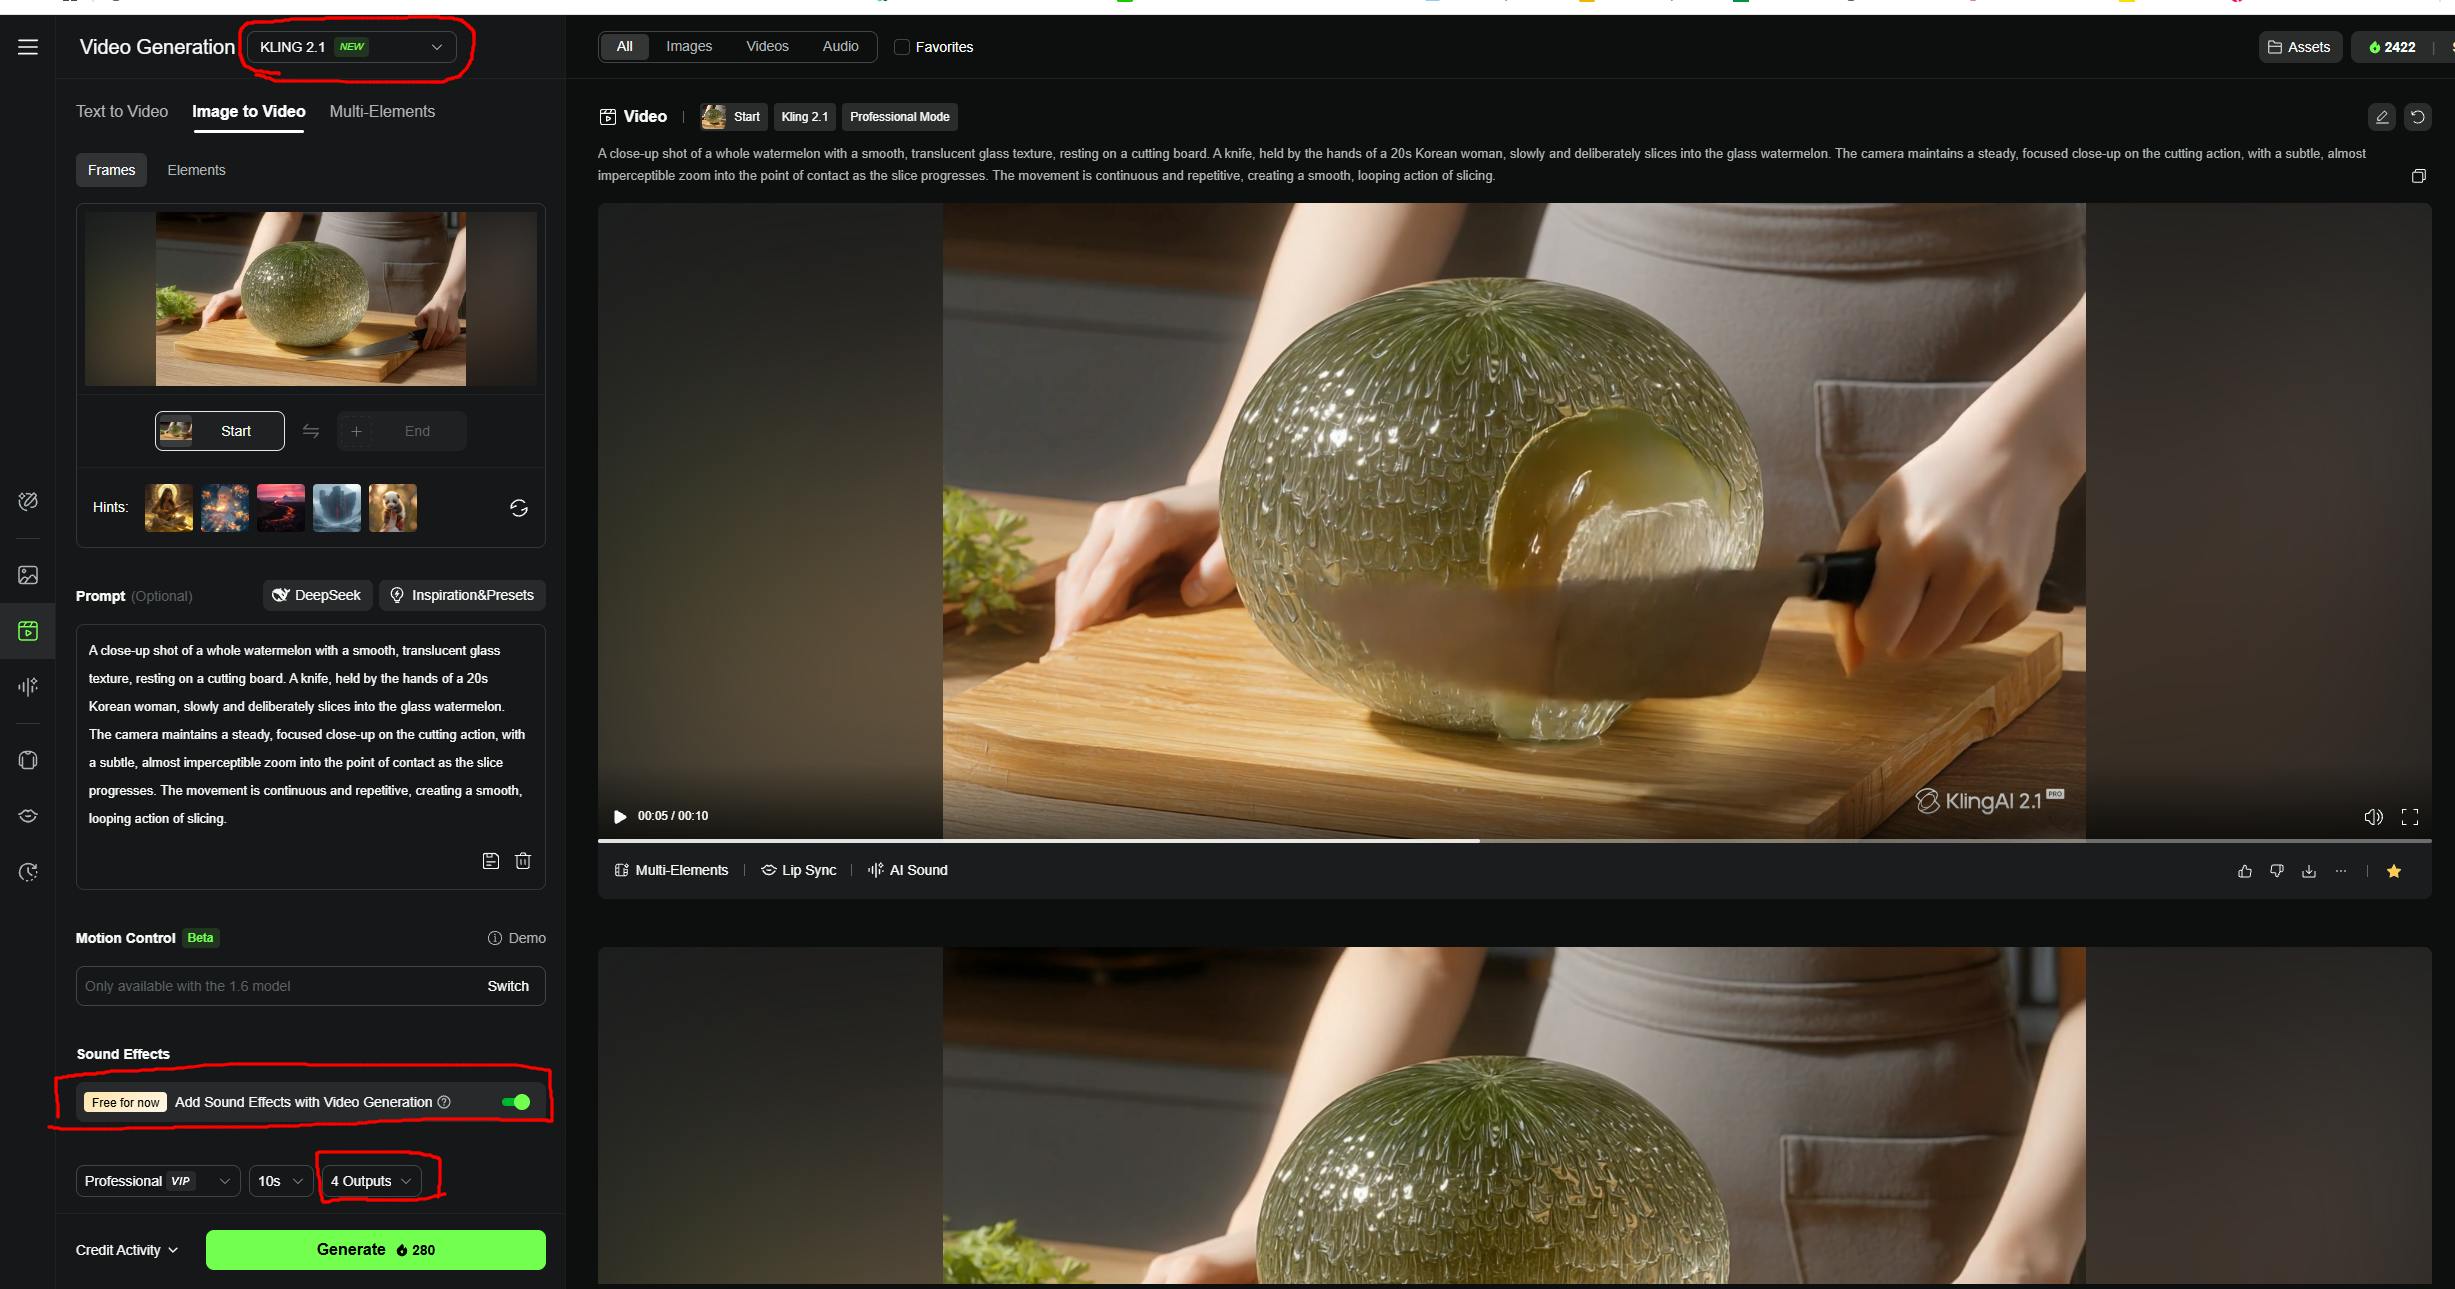The height and width of the screenshot is (1289, 2455).
Task: Disable Add Sound Effects toggle
Action: pyautogui.click(x=516, y=1102)
